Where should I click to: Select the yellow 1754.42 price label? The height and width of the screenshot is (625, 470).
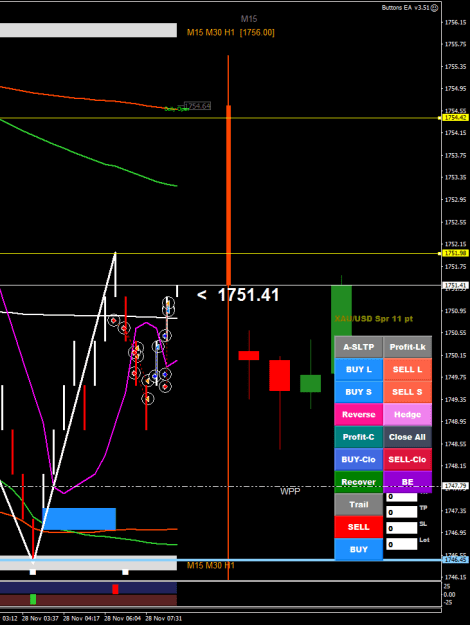click(x=455, y=118)
